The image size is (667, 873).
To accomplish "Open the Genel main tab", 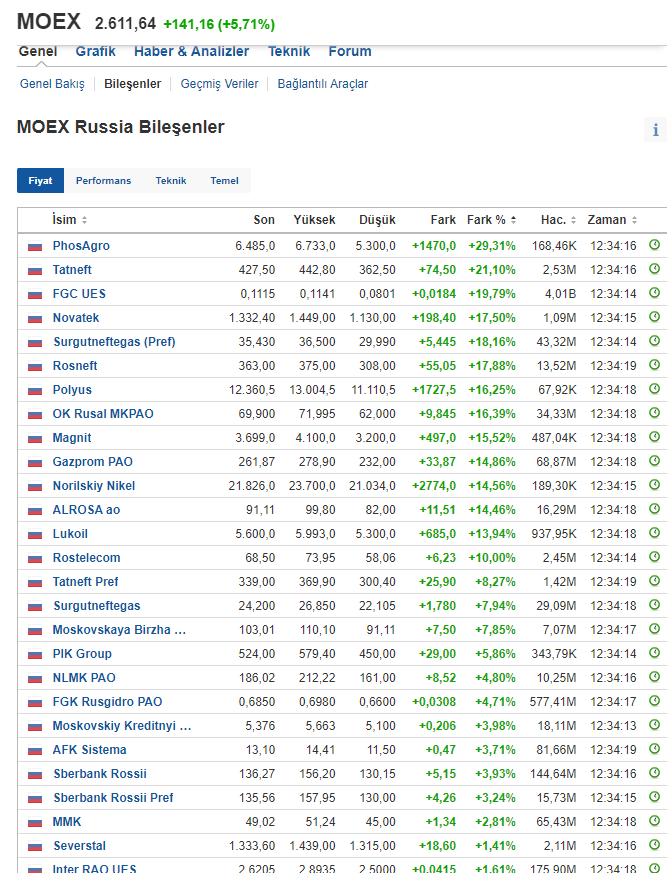I will [x=38, y=51].
